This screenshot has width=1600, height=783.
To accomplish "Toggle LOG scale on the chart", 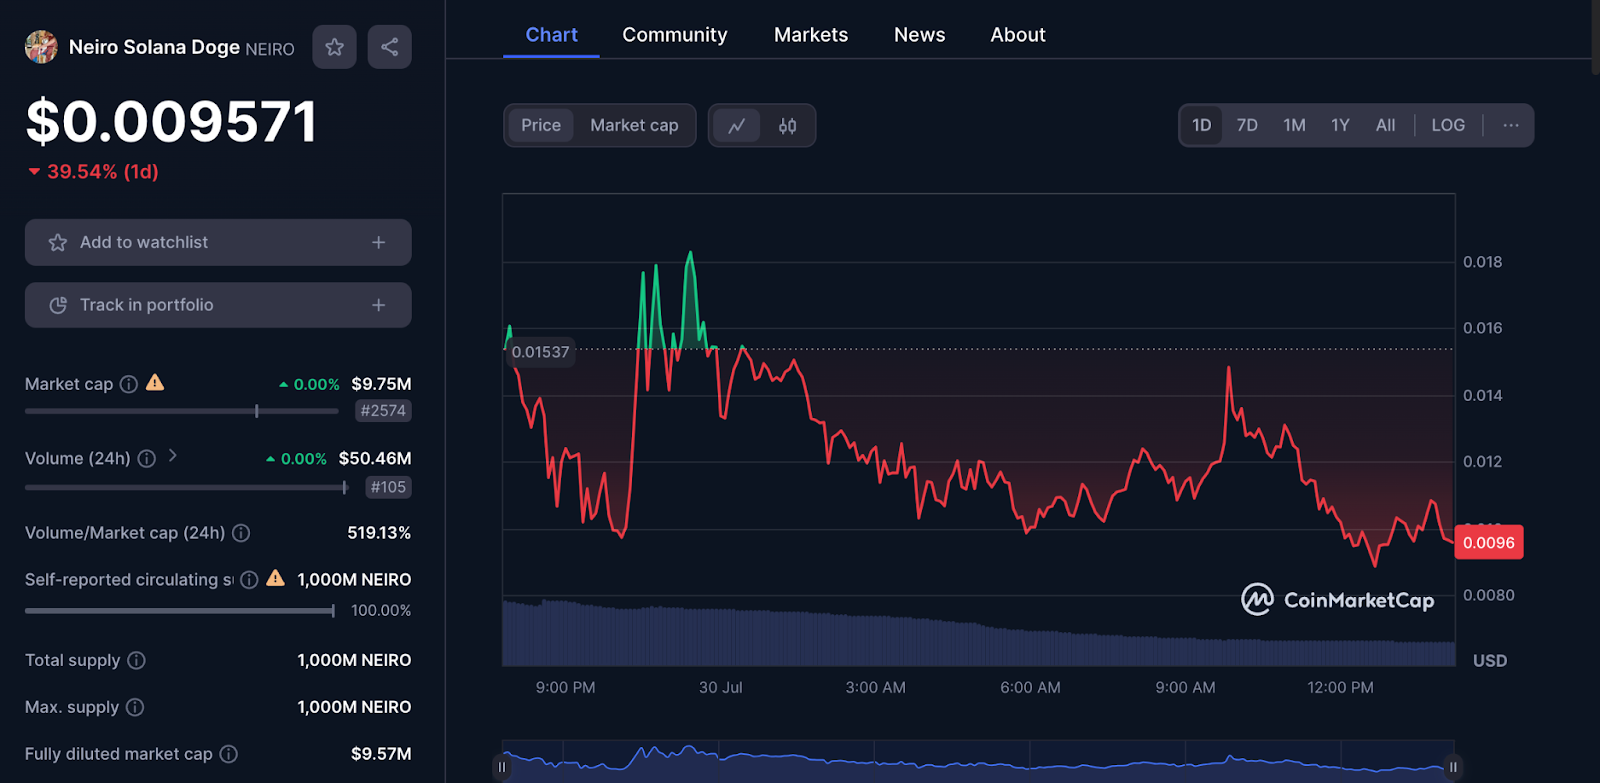I will point(1448,125).
